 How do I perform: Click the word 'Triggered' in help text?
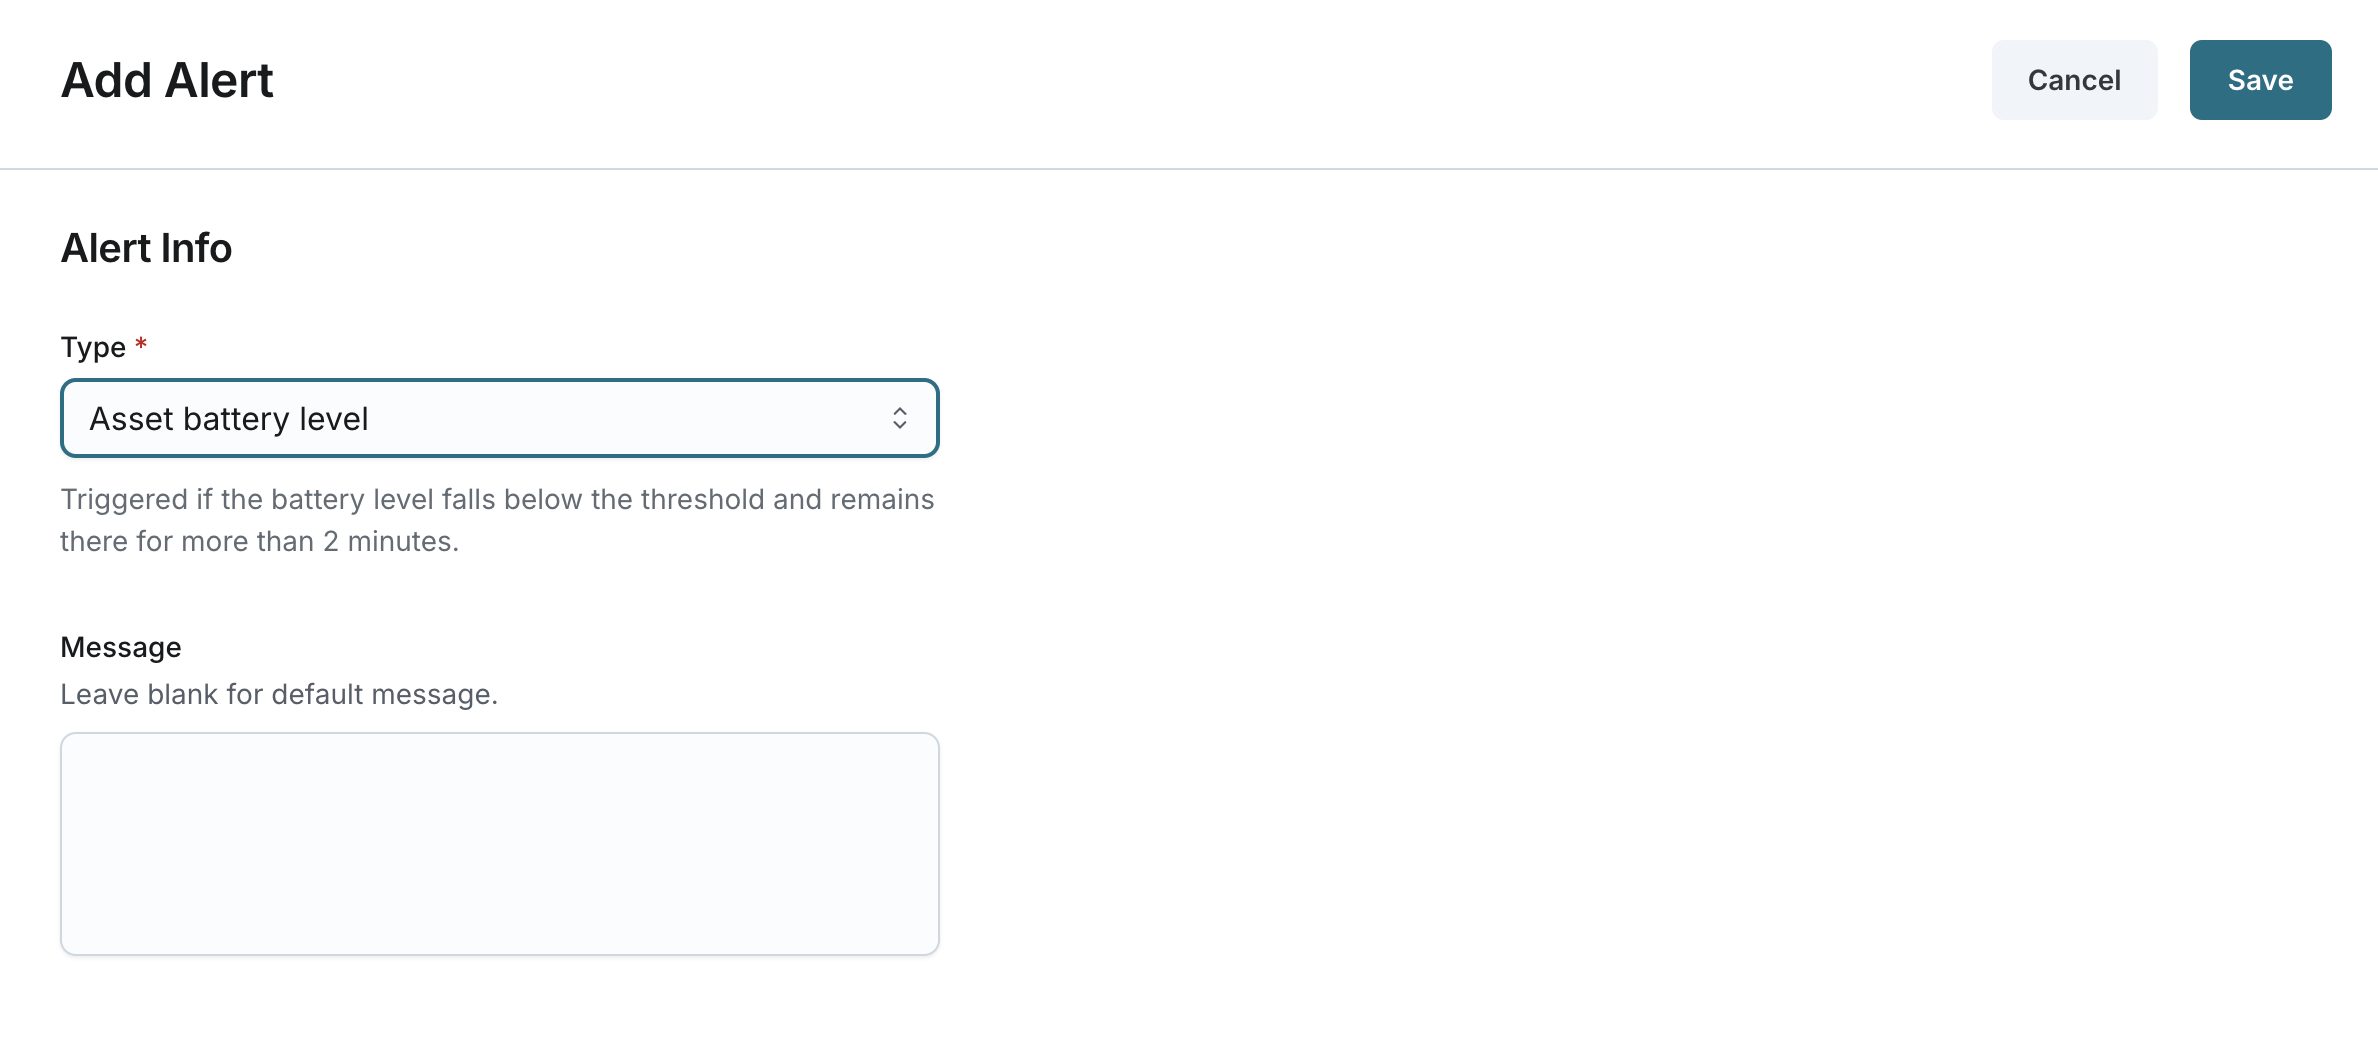[x=124, y=499]
